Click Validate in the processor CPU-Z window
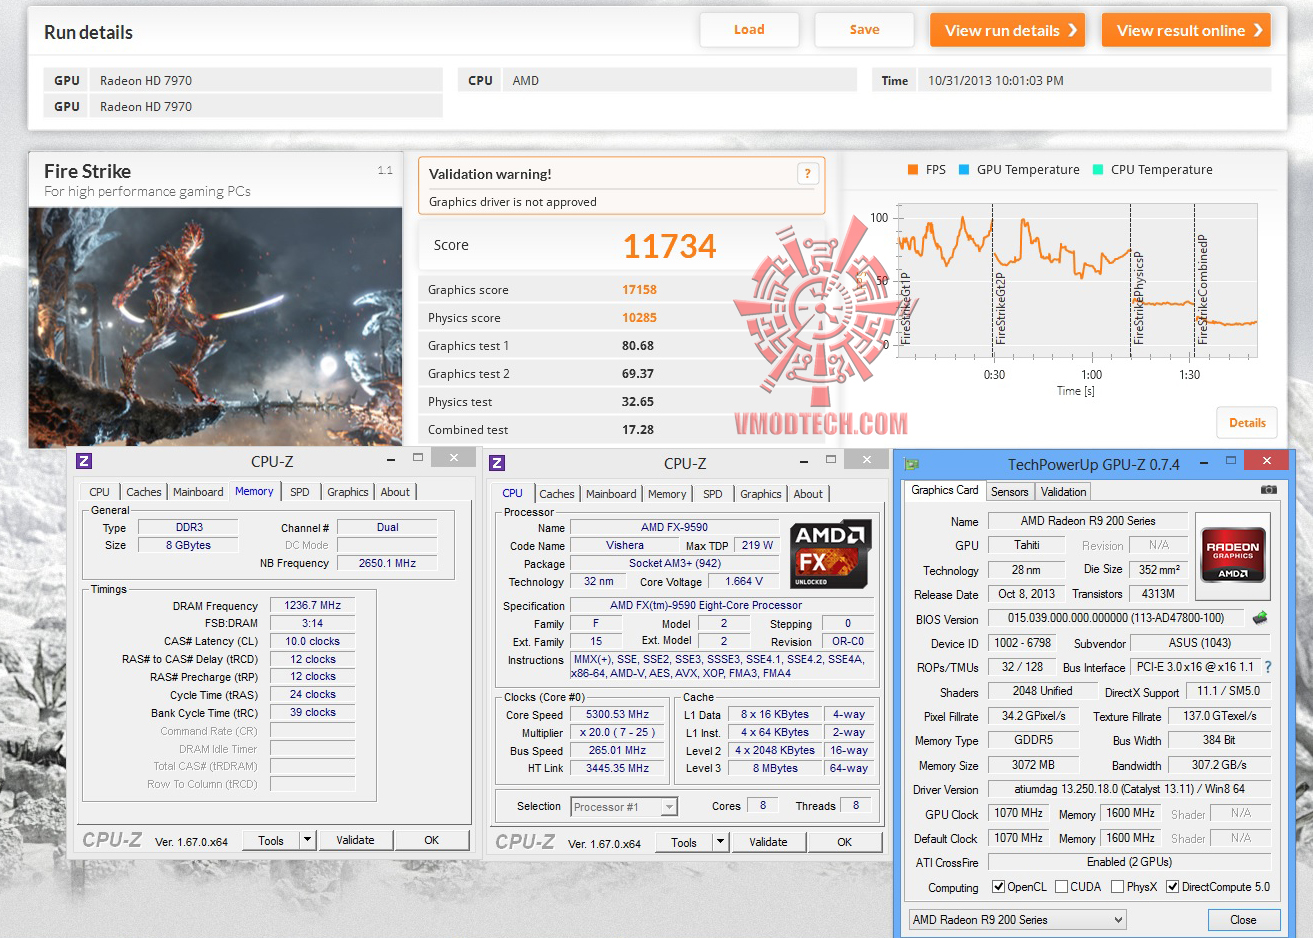Viewport: 1313px width, 938px height. click(768, 842)
